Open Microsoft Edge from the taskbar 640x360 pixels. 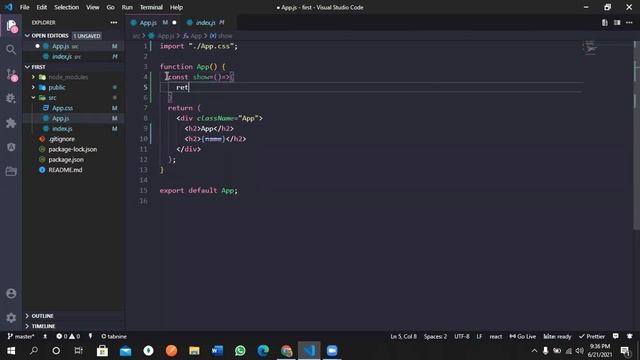263,351
